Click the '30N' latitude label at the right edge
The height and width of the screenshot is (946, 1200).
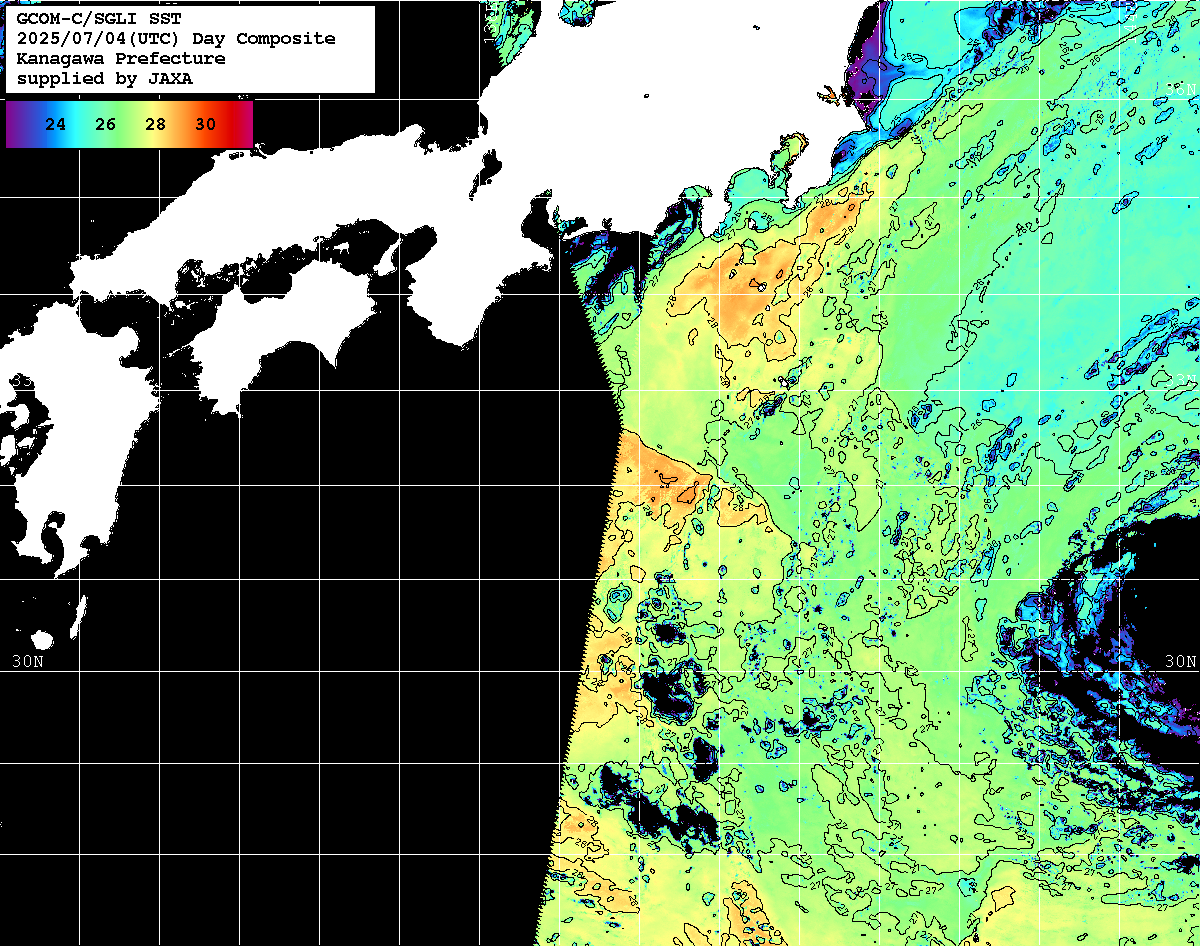pos(1180,661)
